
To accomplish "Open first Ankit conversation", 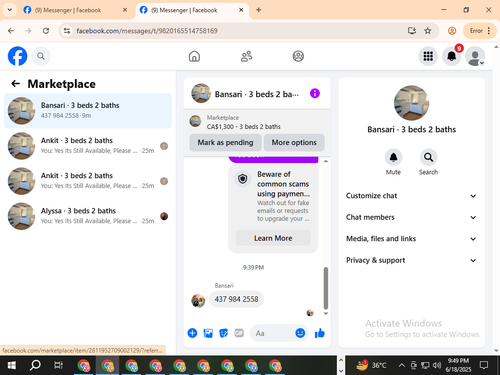I will pos(88,146).
